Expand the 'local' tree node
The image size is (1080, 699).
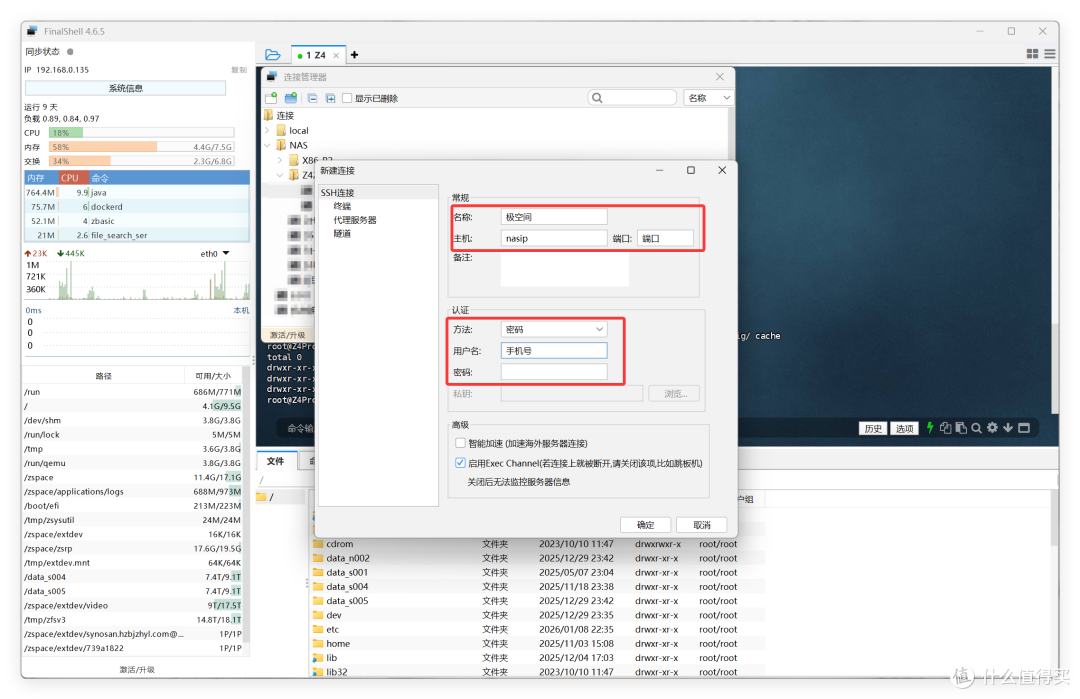pyautogui.click(x=267, y=130)
